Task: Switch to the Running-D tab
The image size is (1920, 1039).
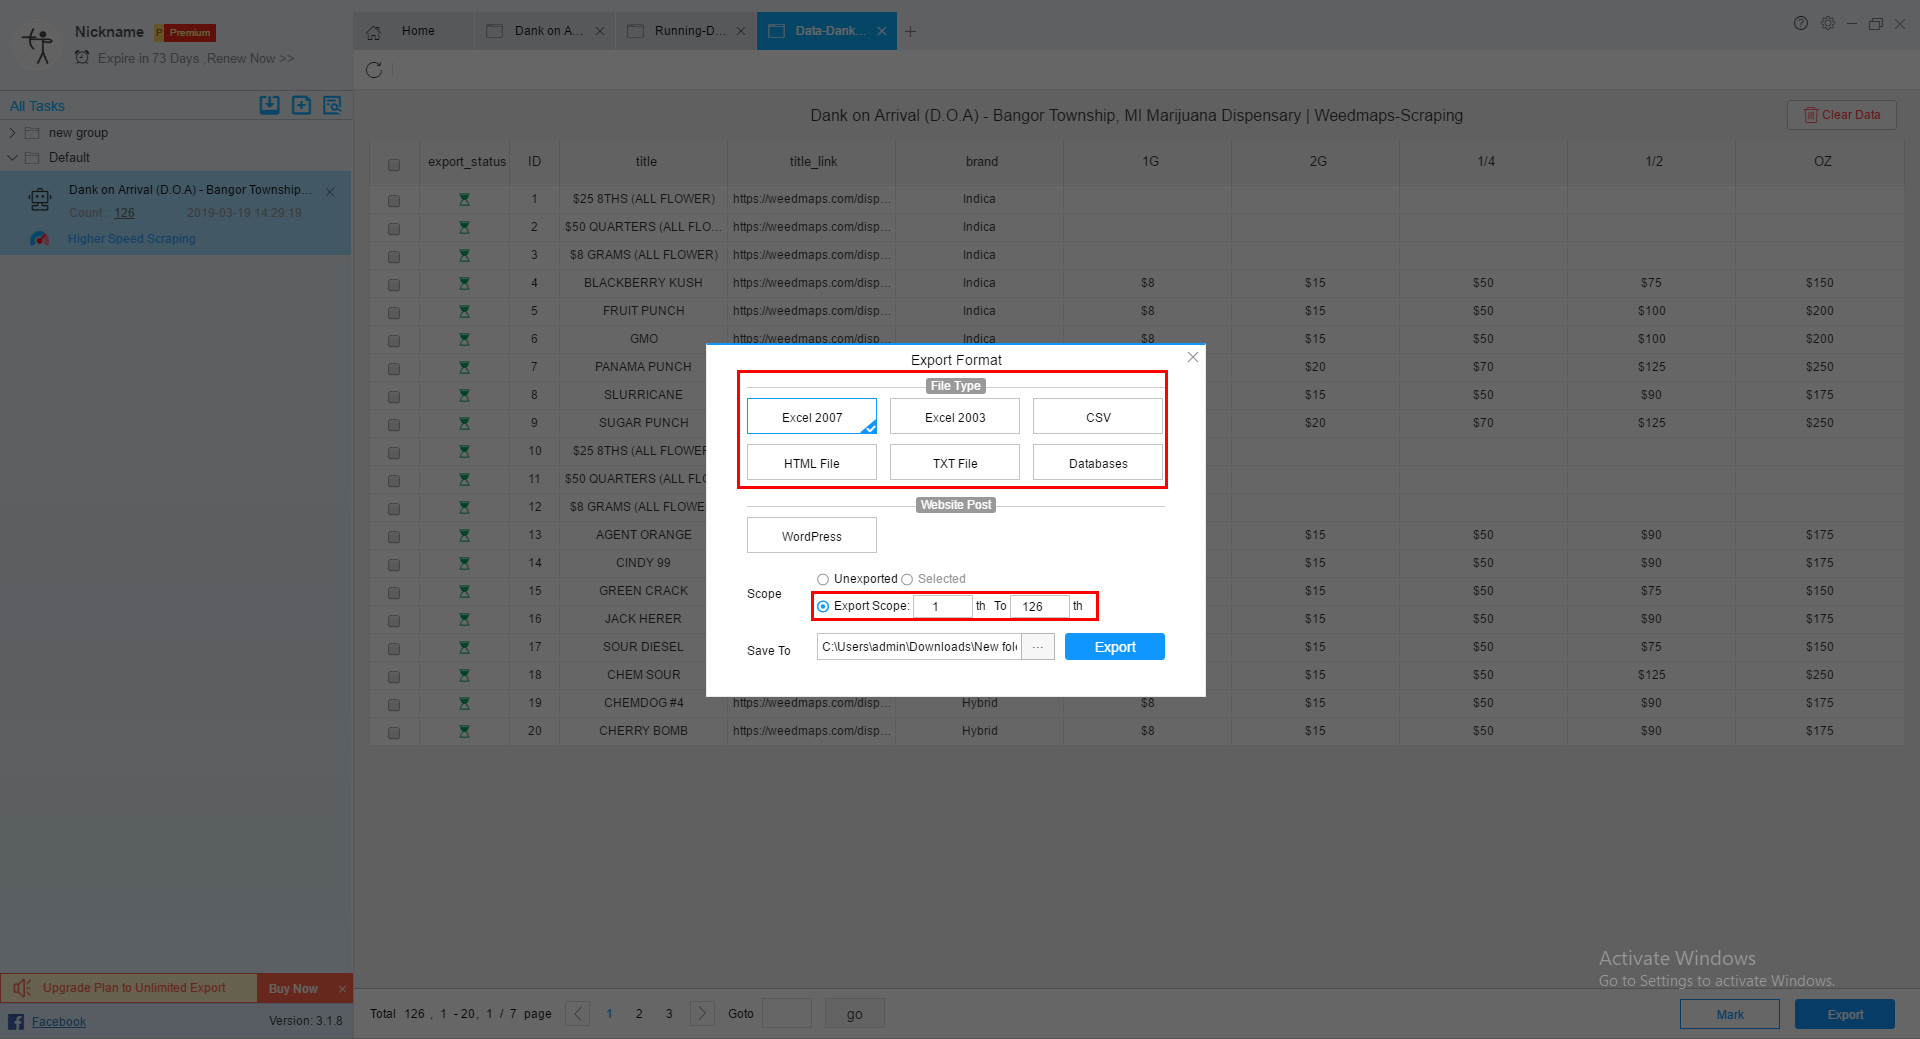Action: point(685,31)
